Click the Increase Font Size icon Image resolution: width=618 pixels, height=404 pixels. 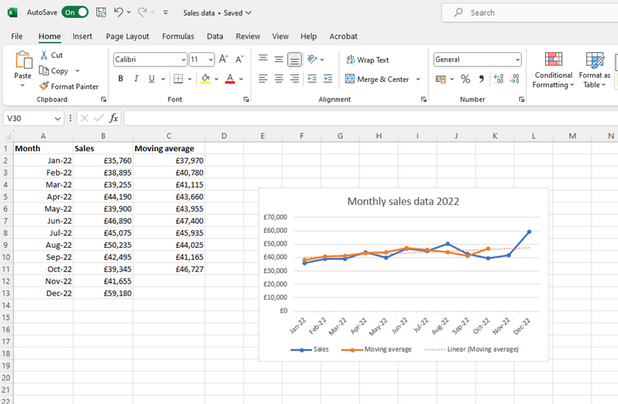(223, 59)
